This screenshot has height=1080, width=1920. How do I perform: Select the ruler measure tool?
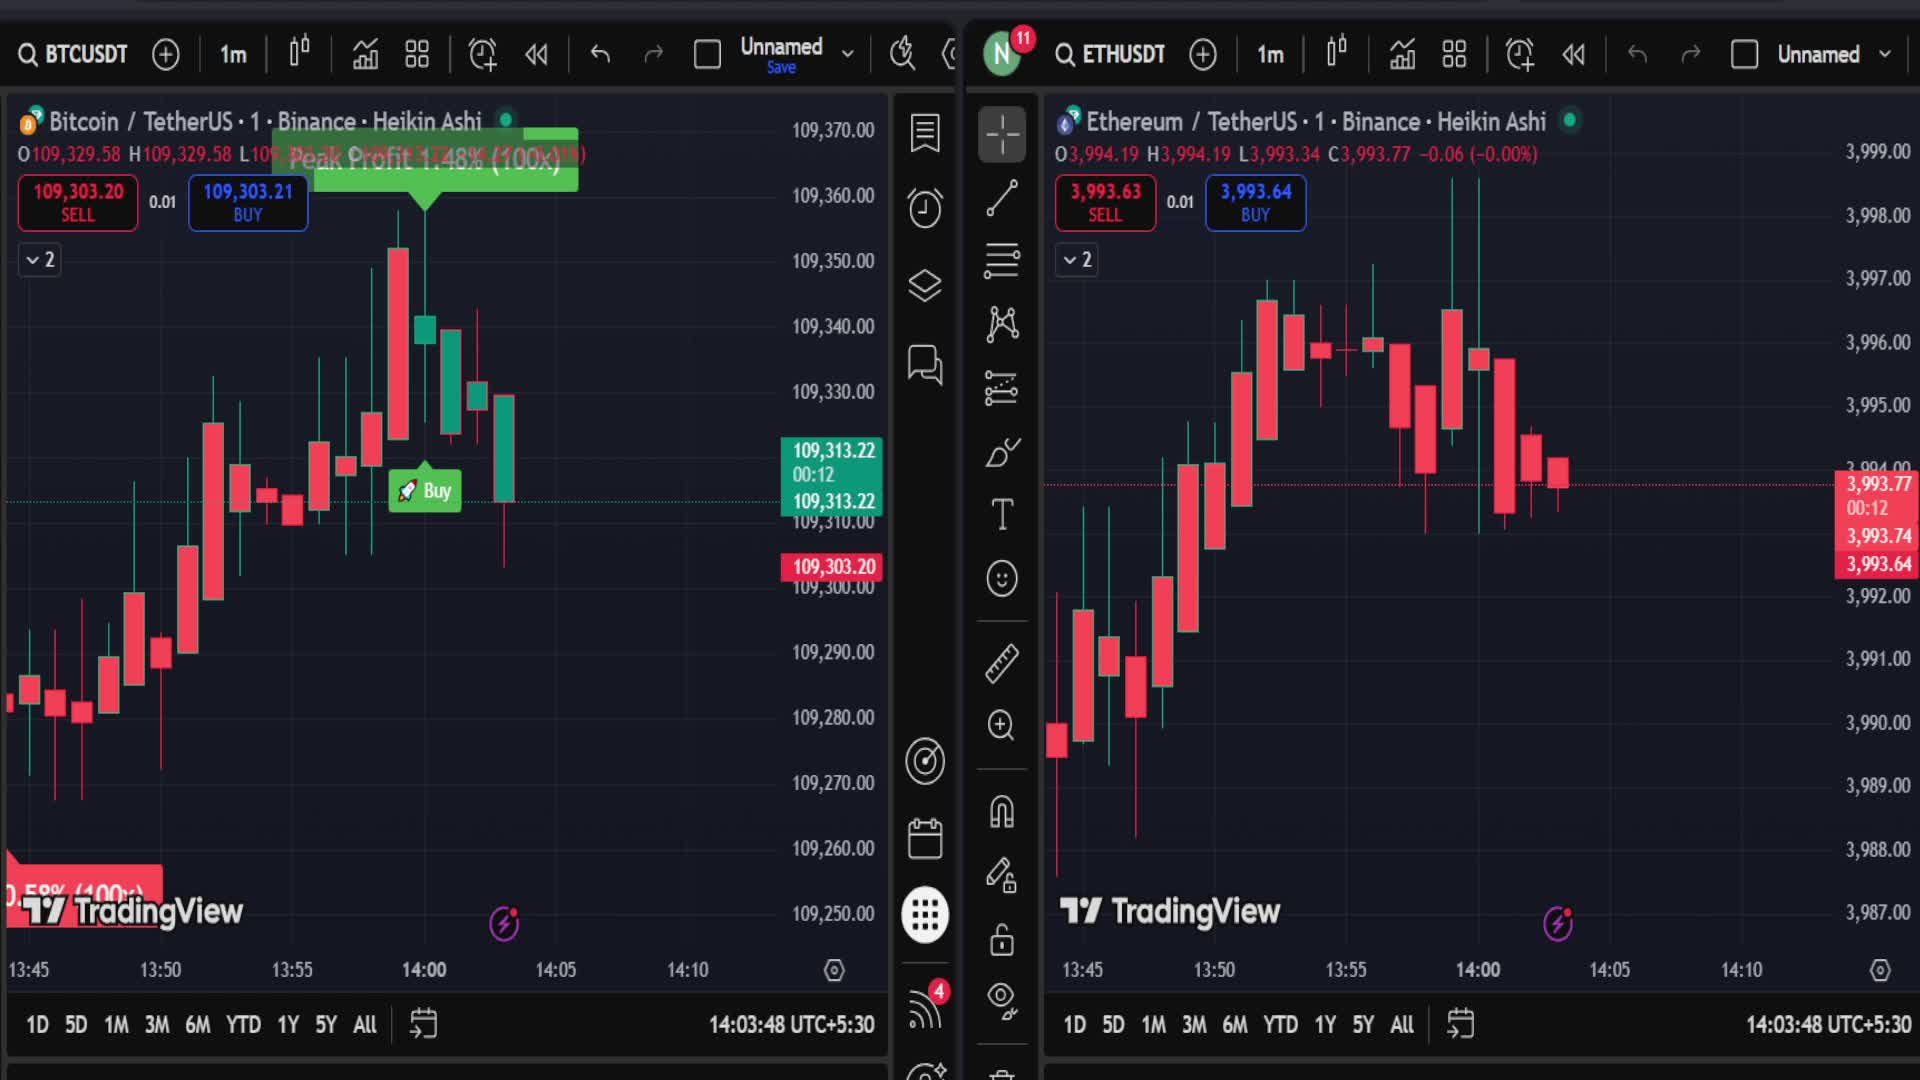(1002, 662)
